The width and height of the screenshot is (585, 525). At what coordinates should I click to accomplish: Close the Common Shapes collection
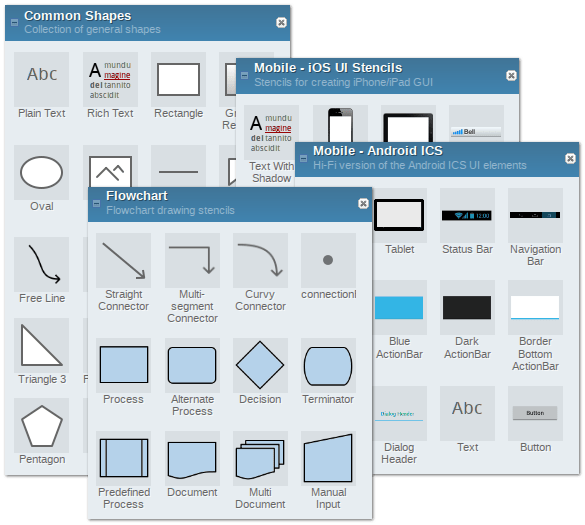(x=281, y=23)
